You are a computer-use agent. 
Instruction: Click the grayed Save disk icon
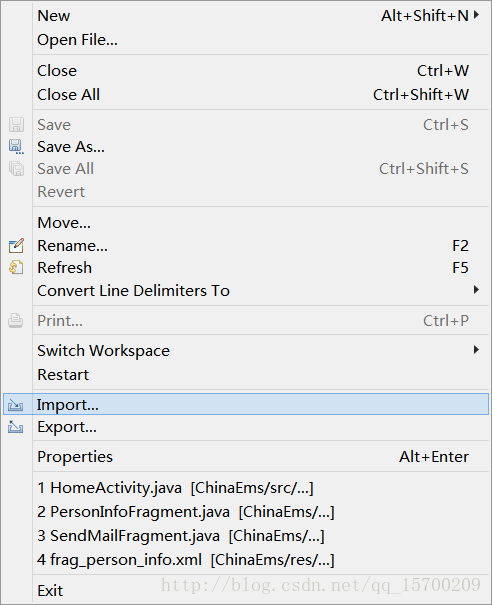click(16, 125)
